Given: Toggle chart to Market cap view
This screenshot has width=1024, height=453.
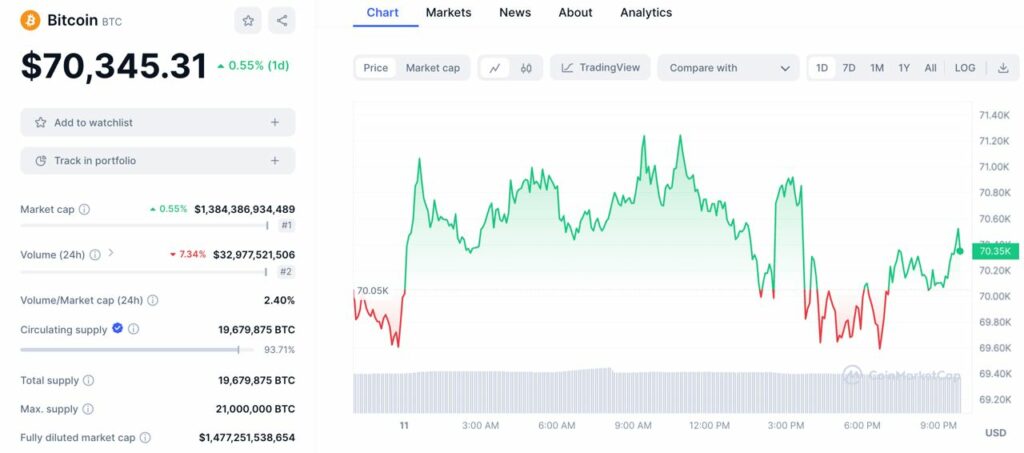Looking at the screenshot, I should 432,68.
